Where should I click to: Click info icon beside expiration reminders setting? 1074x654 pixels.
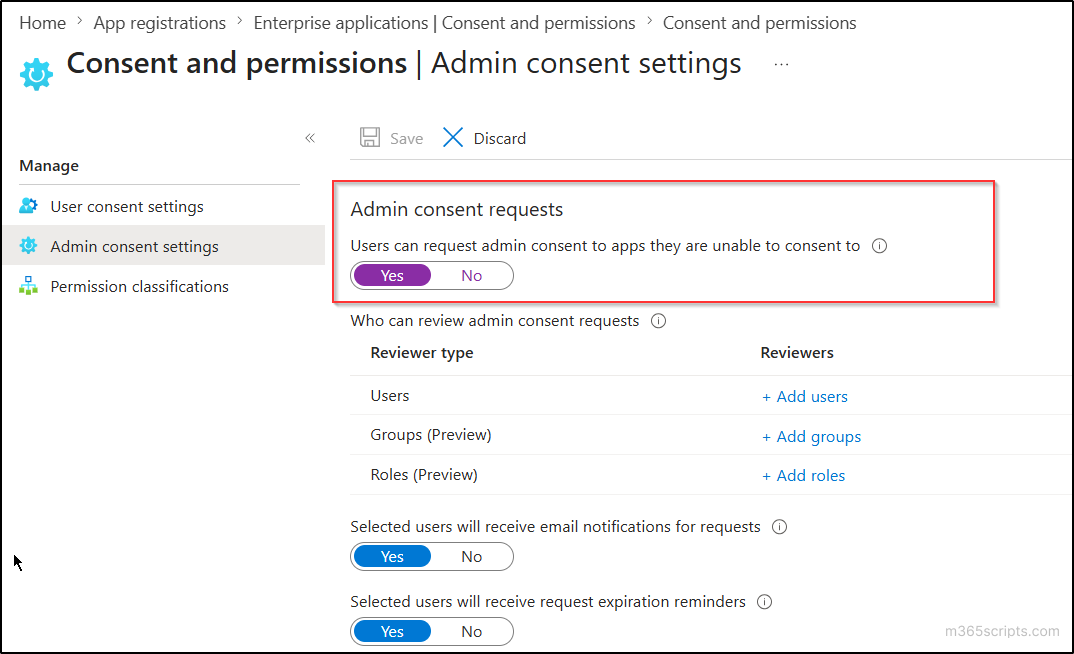764,601
